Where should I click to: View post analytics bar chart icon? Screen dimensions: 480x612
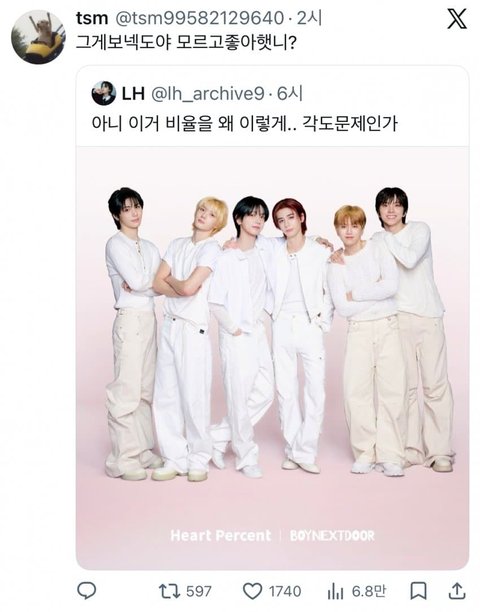click(x=335, y=591)
